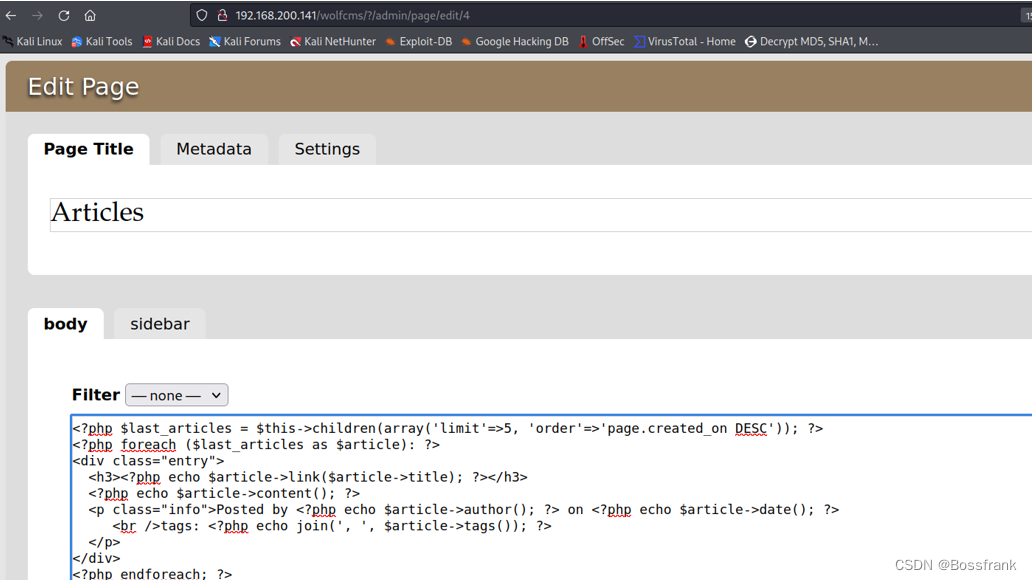Open the Decrypt MD5, SHA1 bookmark
Viewport: 1032px width, 580px height.
(812, 41)
